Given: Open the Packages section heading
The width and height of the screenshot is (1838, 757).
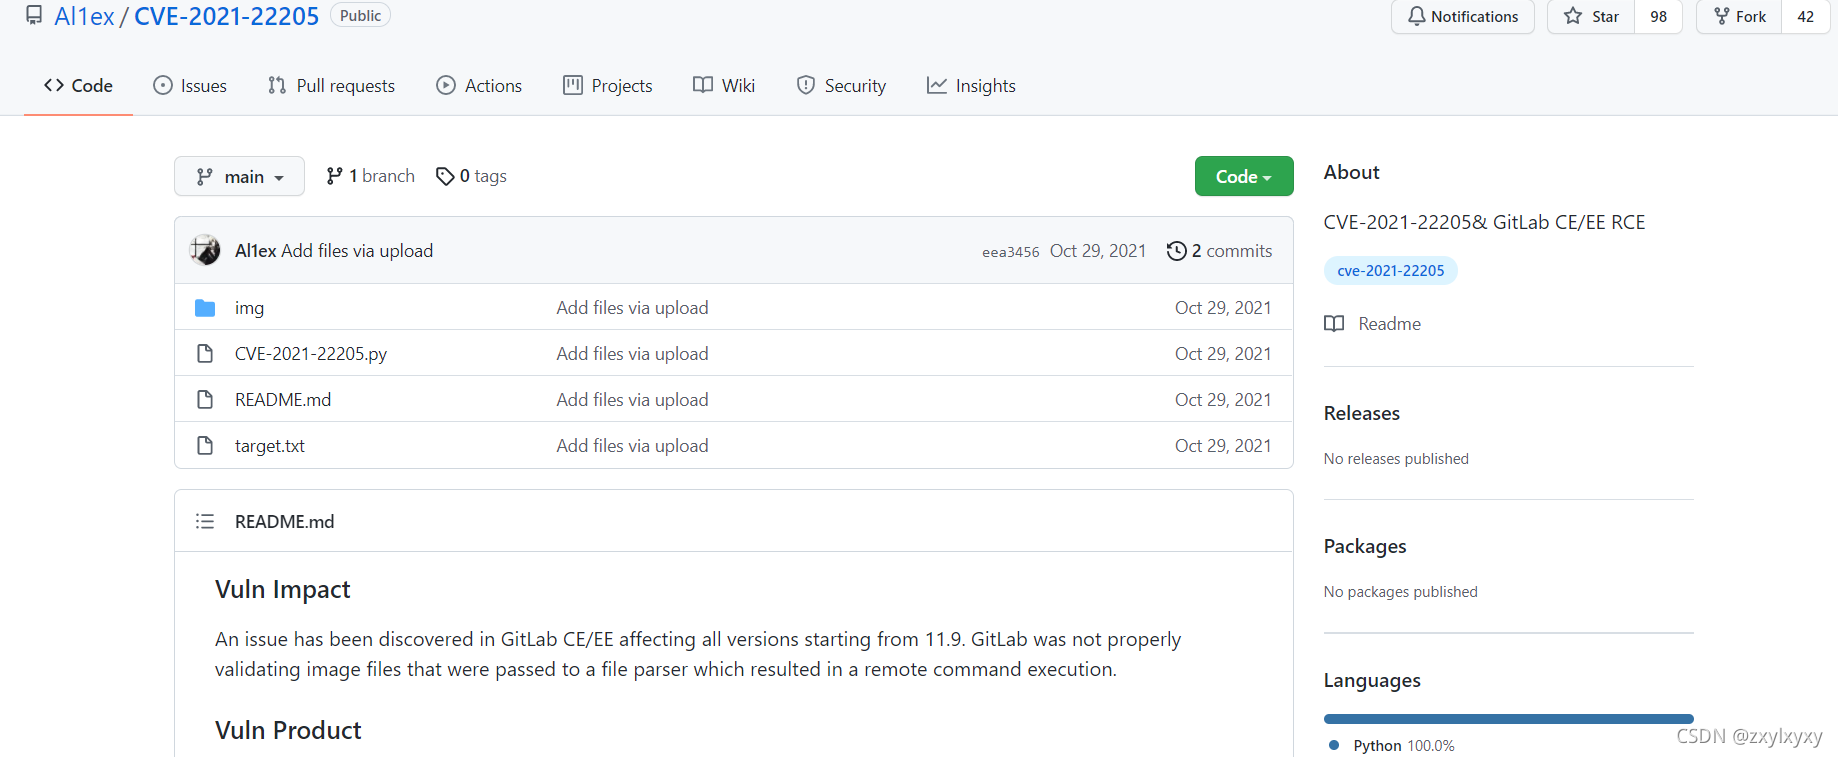Looking at the screenshot, I should (1365, 546).
